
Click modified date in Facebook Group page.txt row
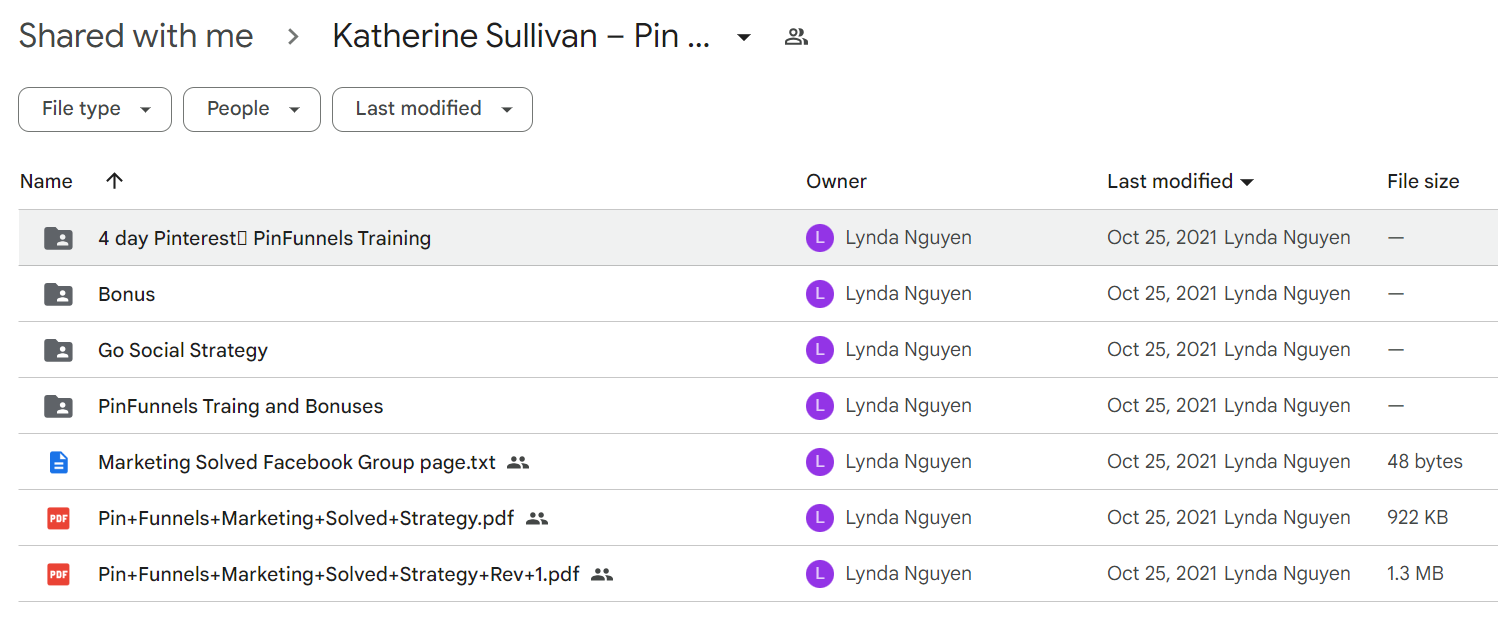(1162, 462)
